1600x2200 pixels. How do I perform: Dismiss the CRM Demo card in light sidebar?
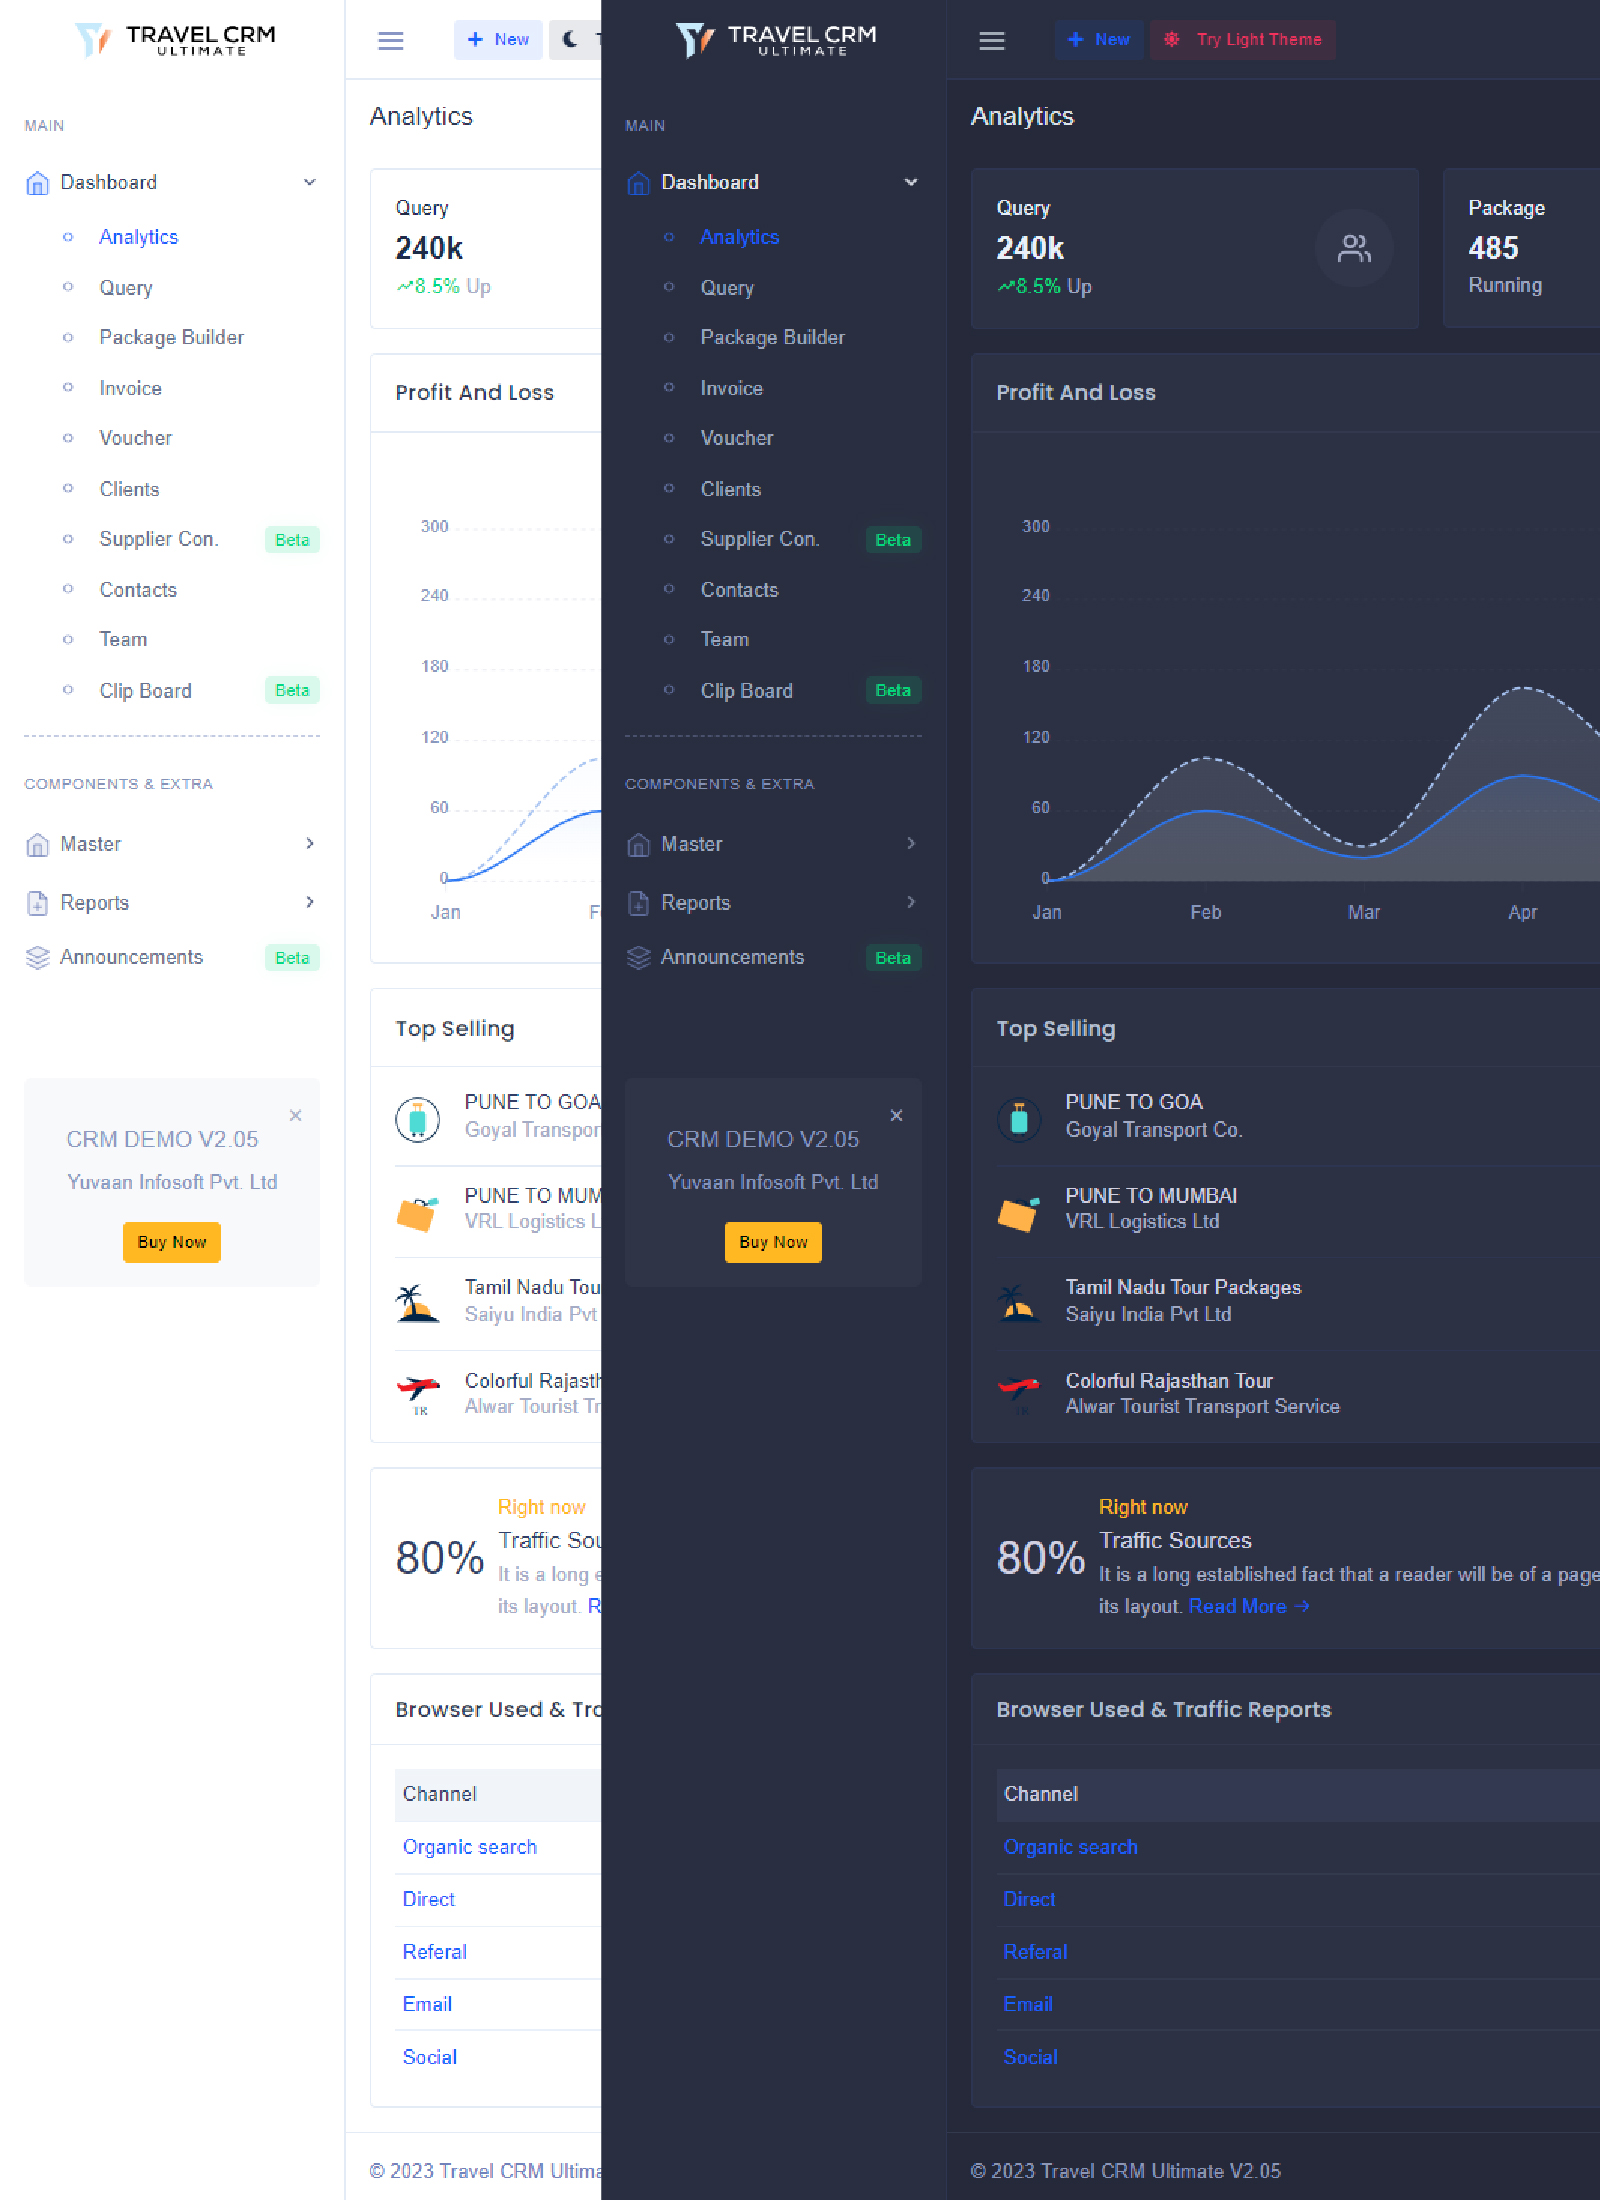click(x=295, y=1115)
